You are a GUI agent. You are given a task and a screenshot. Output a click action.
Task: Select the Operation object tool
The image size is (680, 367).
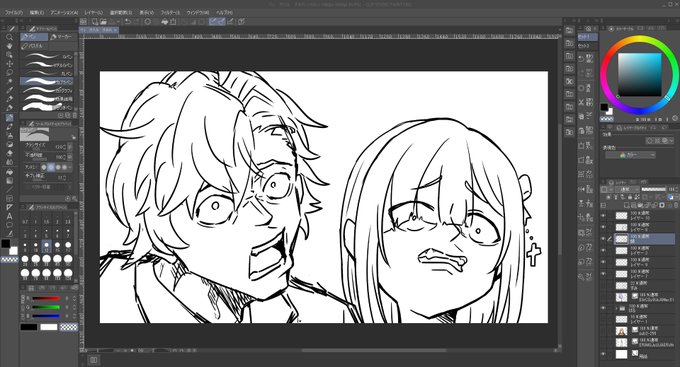pos(9,55)
